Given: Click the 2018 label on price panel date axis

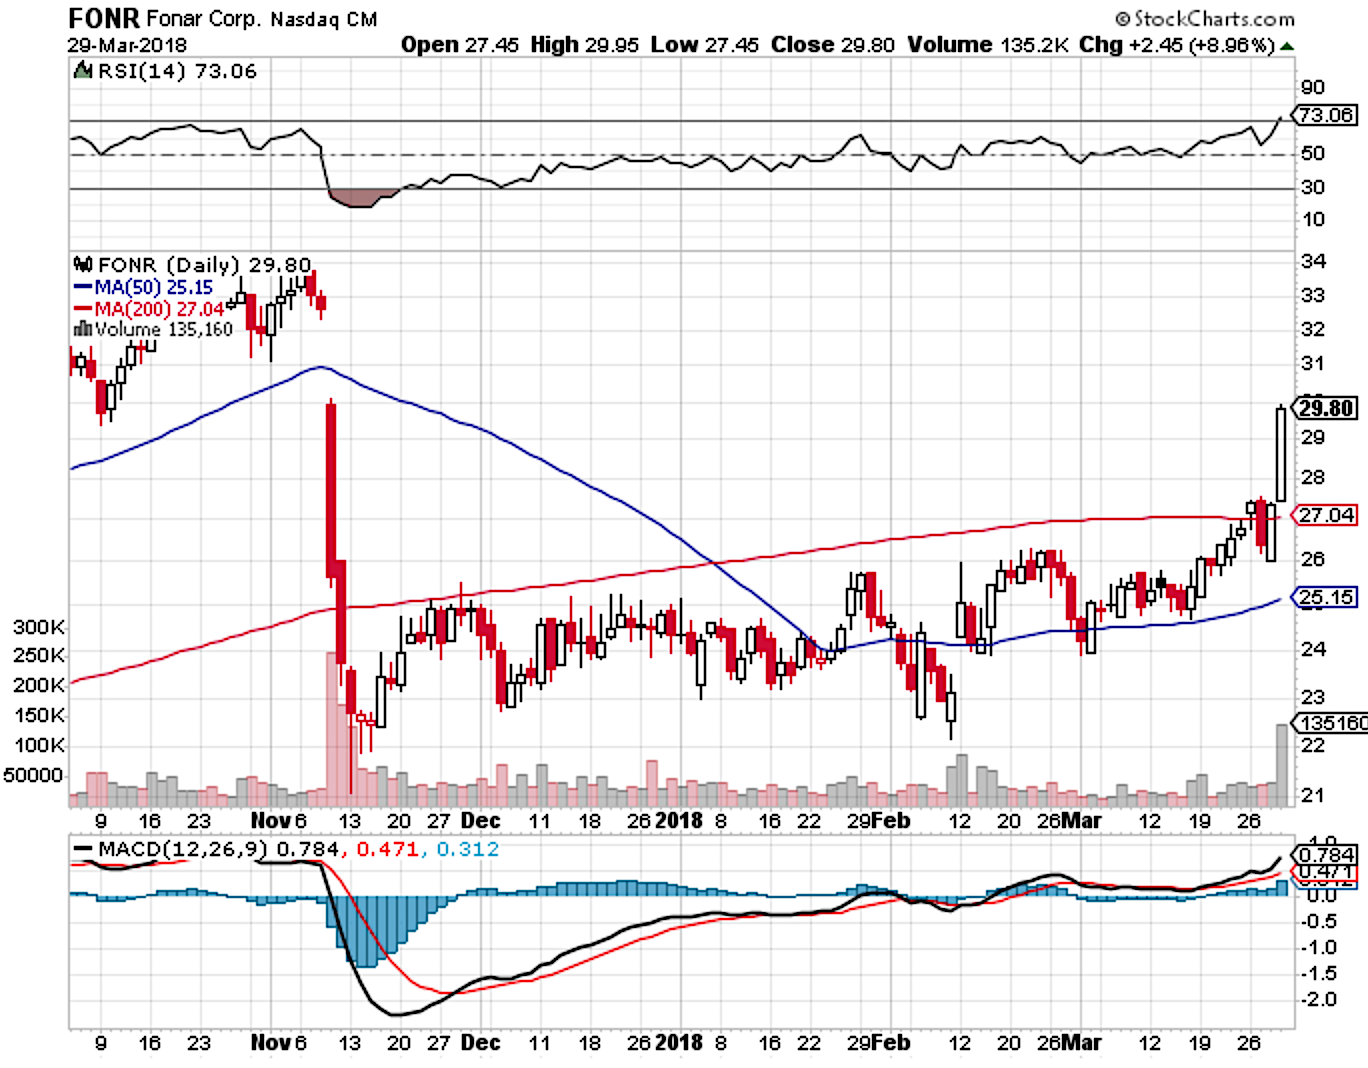Looking at the screenshot, I should point(679,820).
